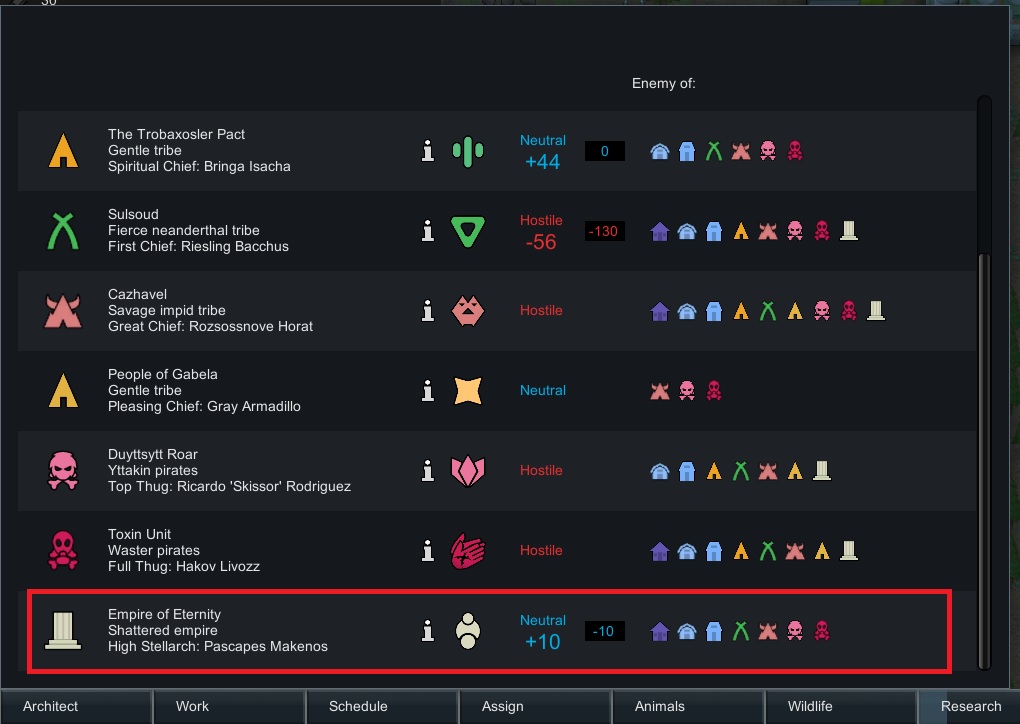
Task: Open People of Gabela info icon
Action: [x=428, y=391]
